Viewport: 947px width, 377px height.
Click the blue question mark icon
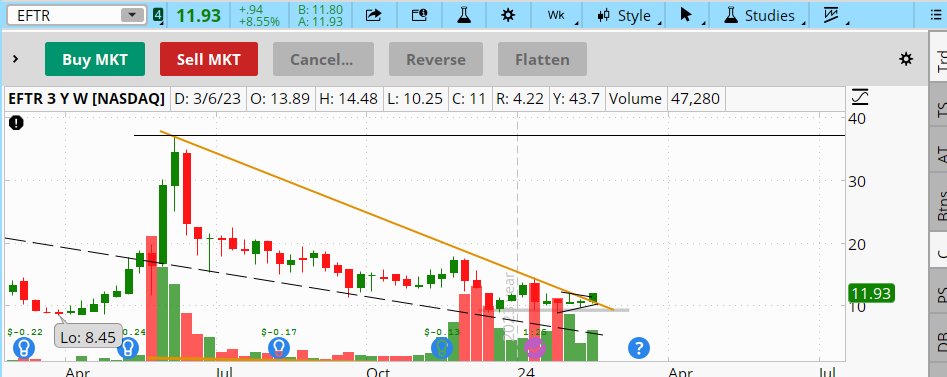pos(639,347)
